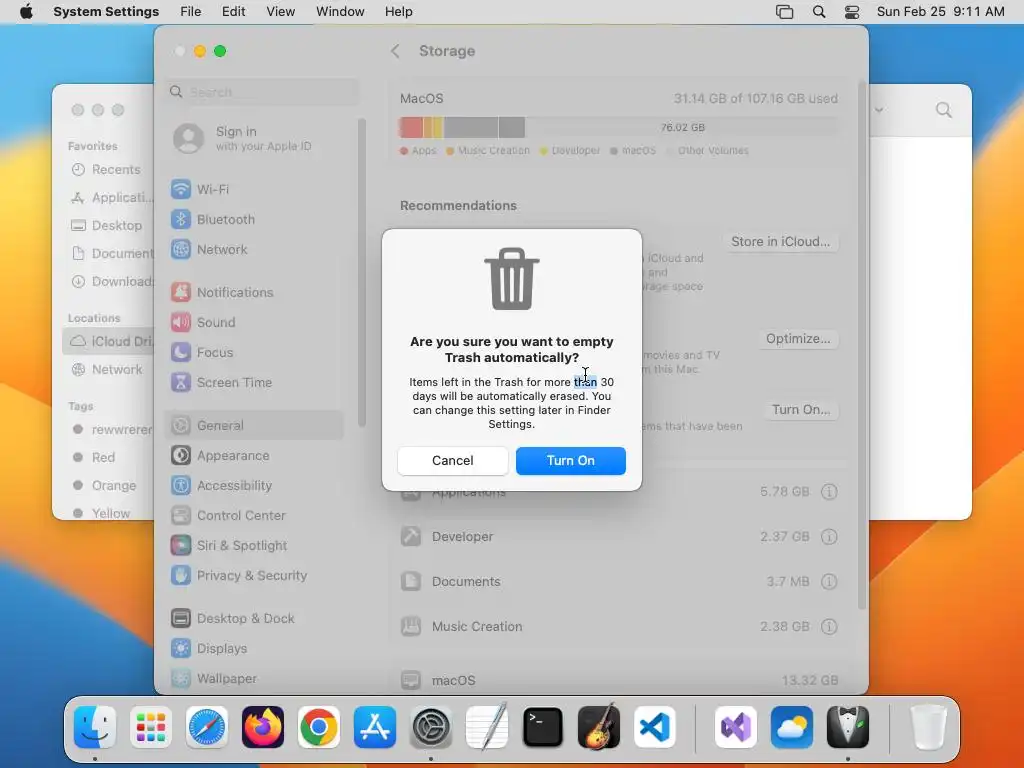The image size is (1024, 768).
Task: Show info for Applications storage row
Action: (829, 491)
